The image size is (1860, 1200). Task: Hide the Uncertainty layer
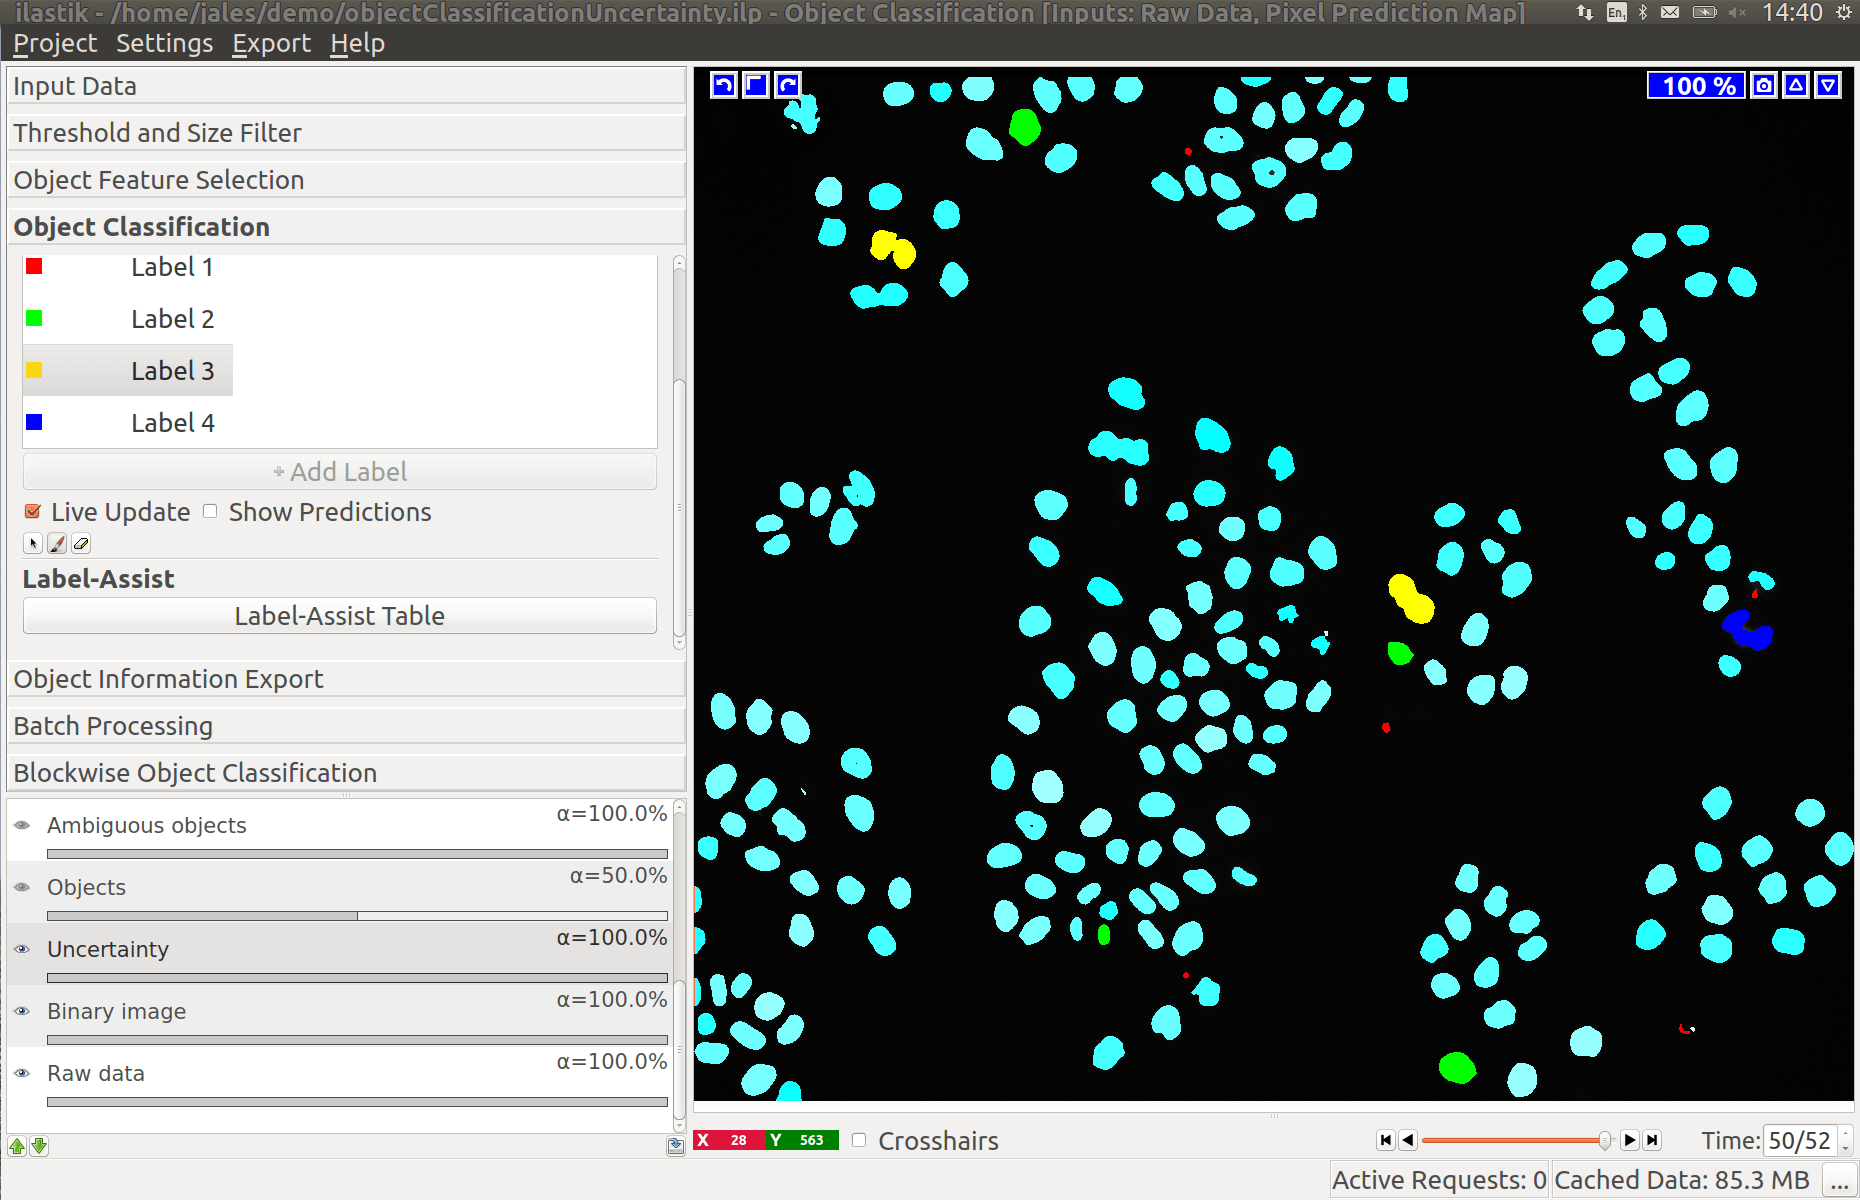pos(22,950)
